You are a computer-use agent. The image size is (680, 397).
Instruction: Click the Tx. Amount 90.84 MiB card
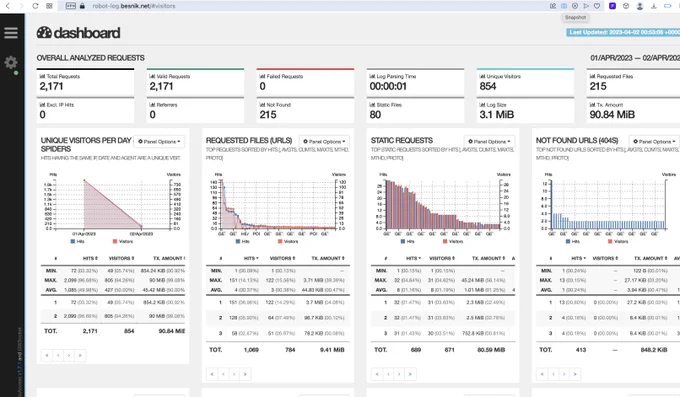633,111
